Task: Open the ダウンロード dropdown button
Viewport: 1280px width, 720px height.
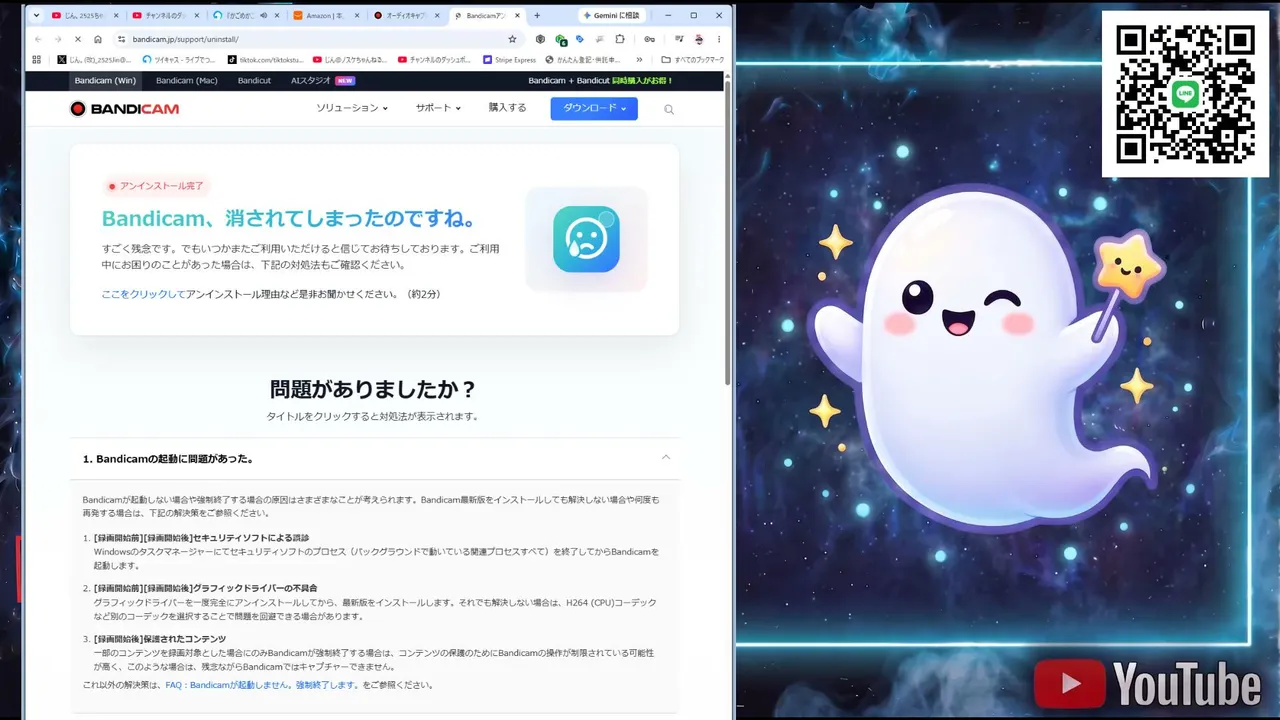Action: [594, 108]
